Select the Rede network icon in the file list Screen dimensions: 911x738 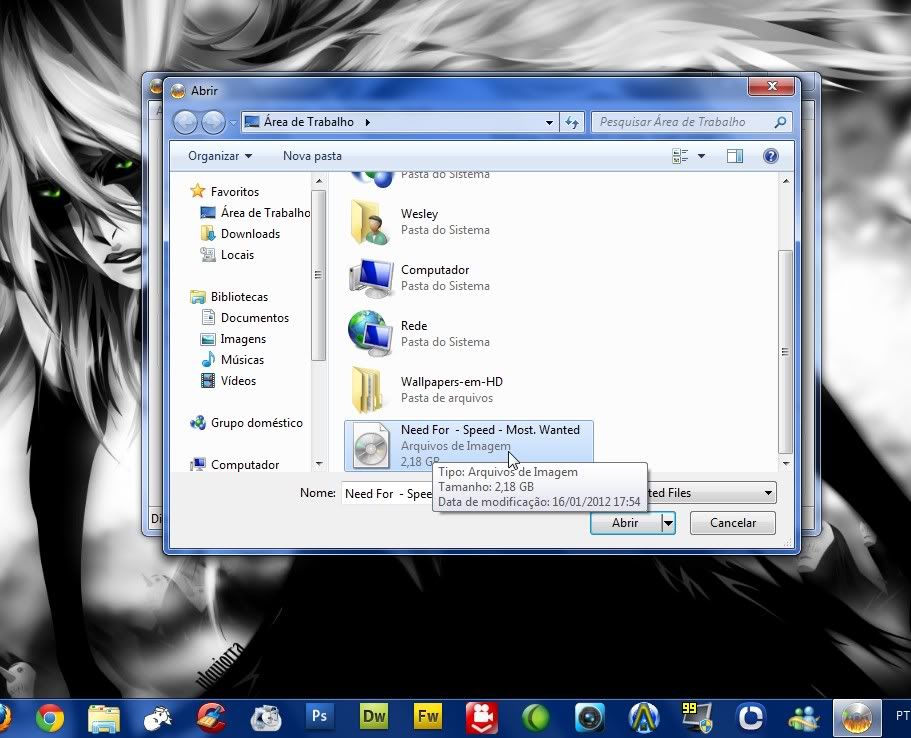(414, 333)
